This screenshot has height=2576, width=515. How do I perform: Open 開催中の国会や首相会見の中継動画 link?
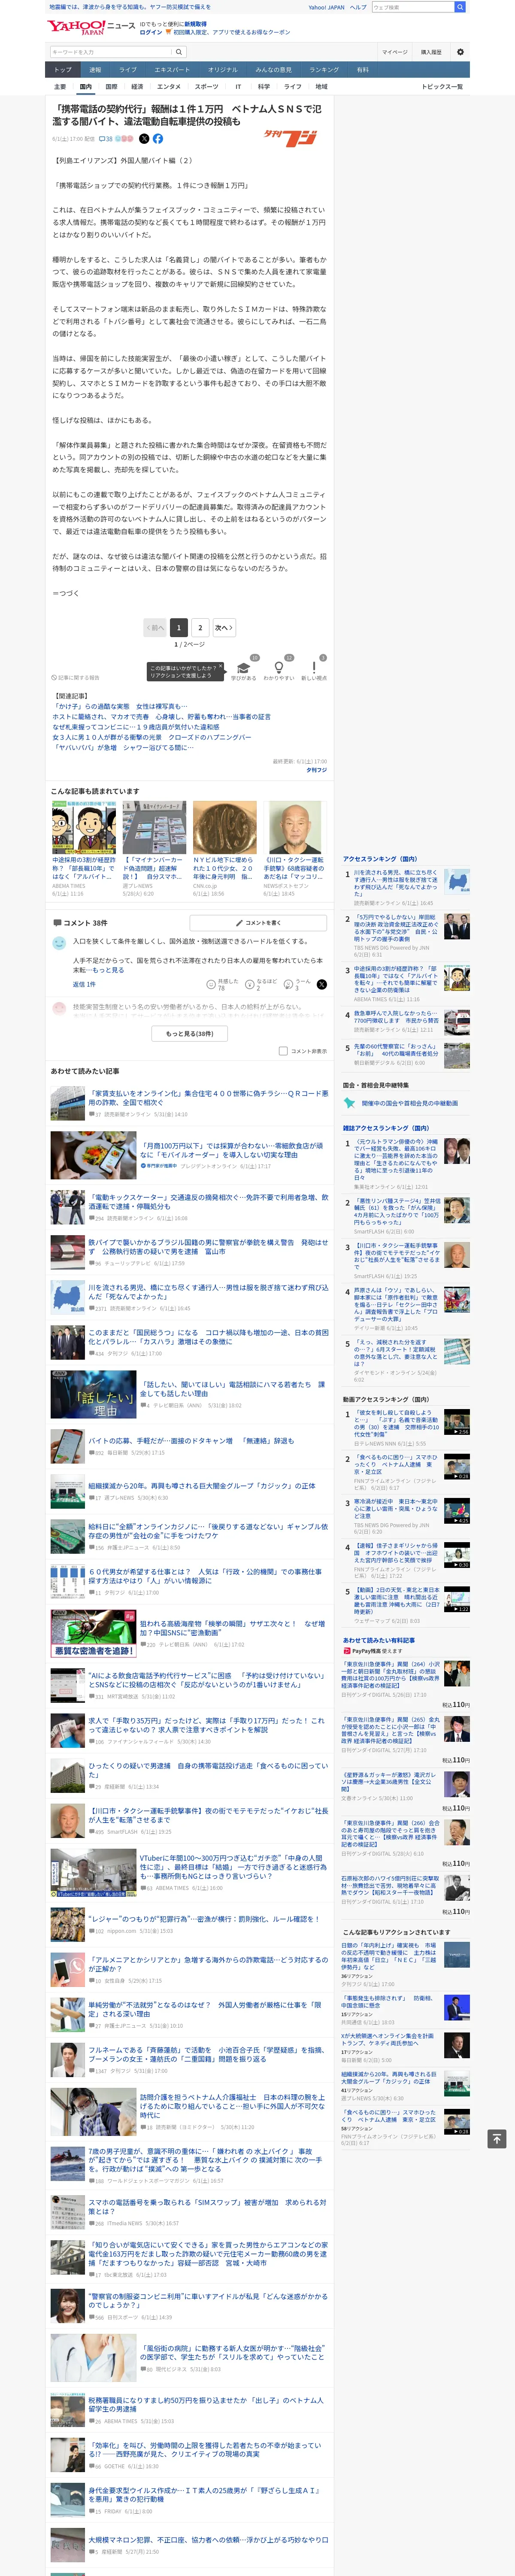(409, 1103)
